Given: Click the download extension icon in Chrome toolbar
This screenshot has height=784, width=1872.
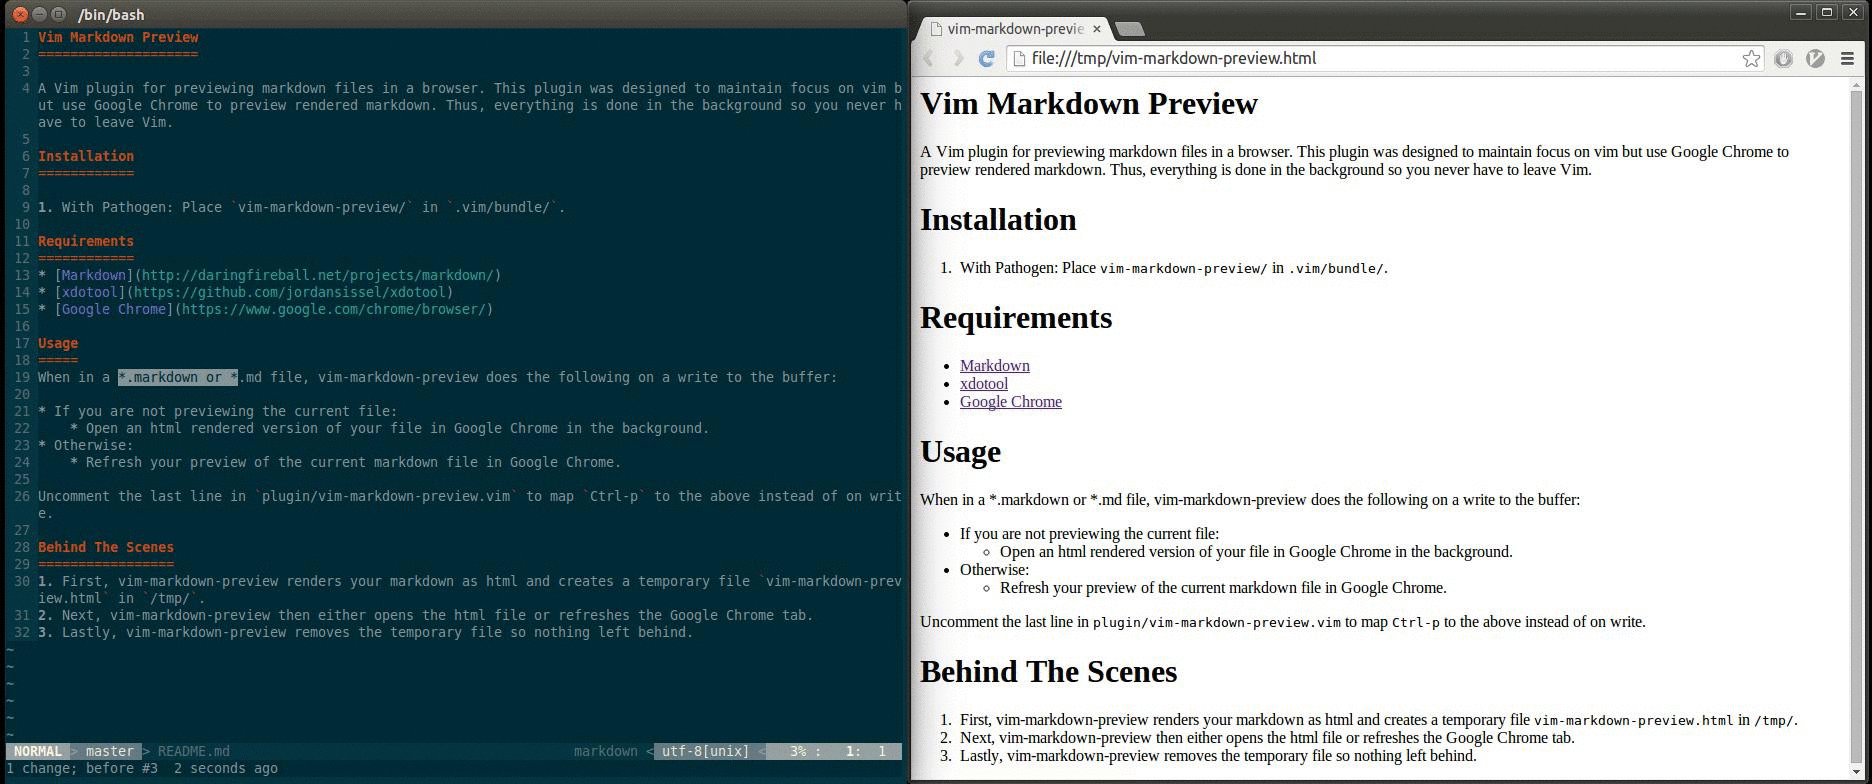Looking at the screenshot, I should [x=1783, y=59].
